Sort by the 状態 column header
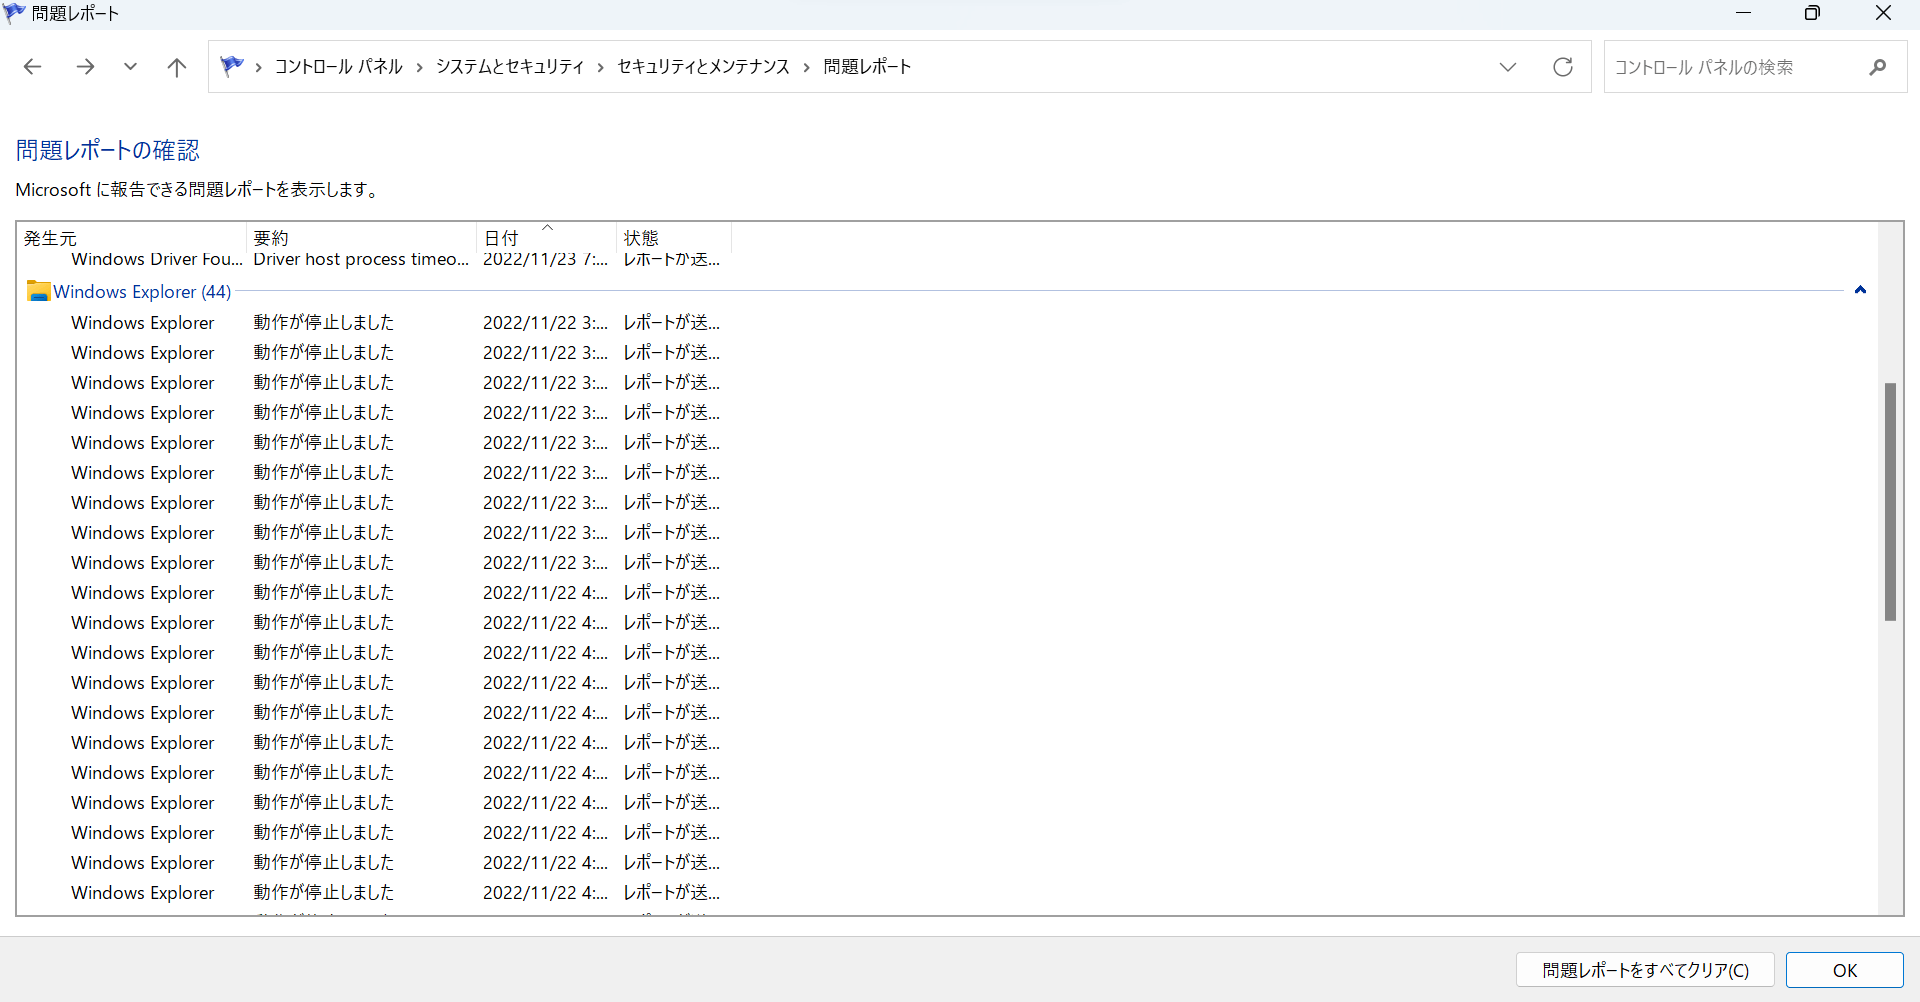 [674, 238]
